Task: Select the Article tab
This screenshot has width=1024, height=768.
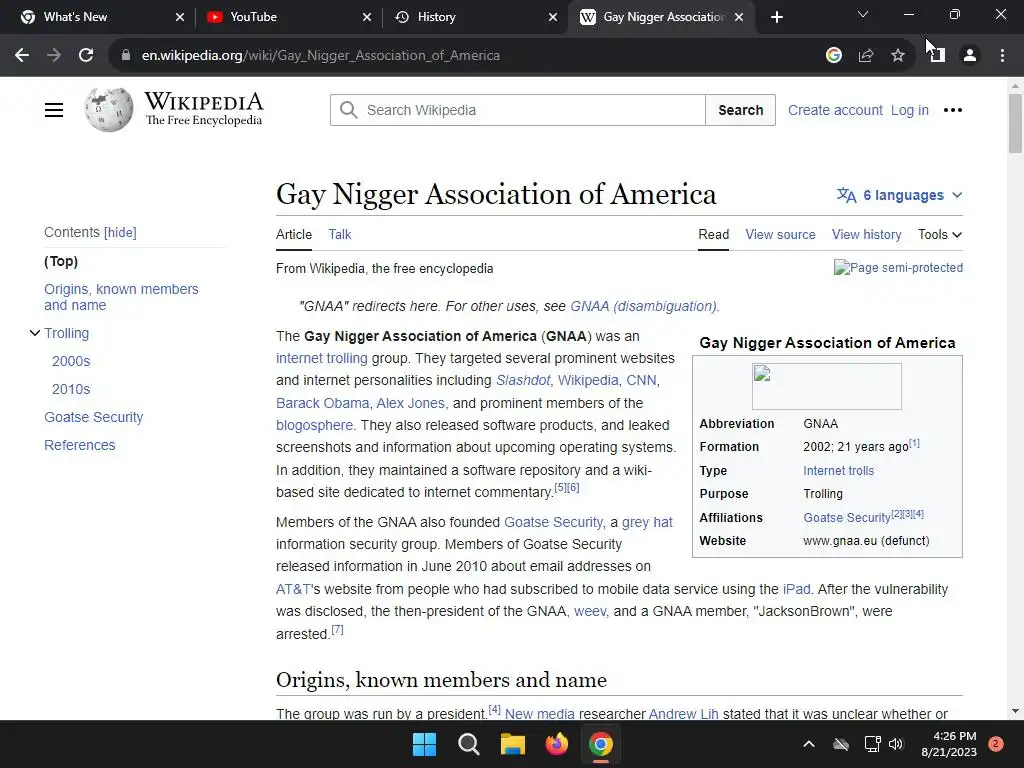Action: click(x=294, y=234)
